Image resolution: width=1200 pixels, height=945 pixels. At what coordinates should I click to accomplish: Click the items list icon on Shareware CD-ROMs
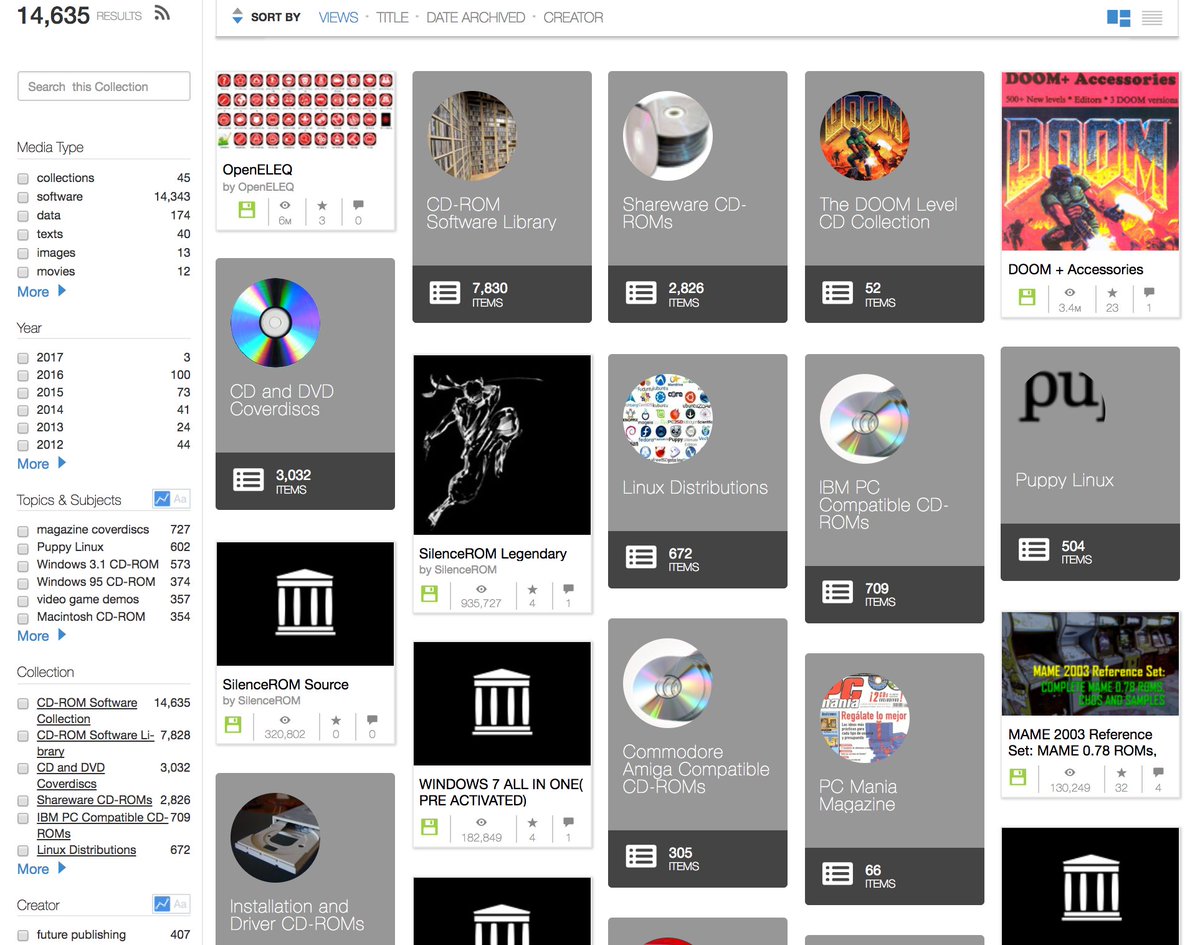641,293
